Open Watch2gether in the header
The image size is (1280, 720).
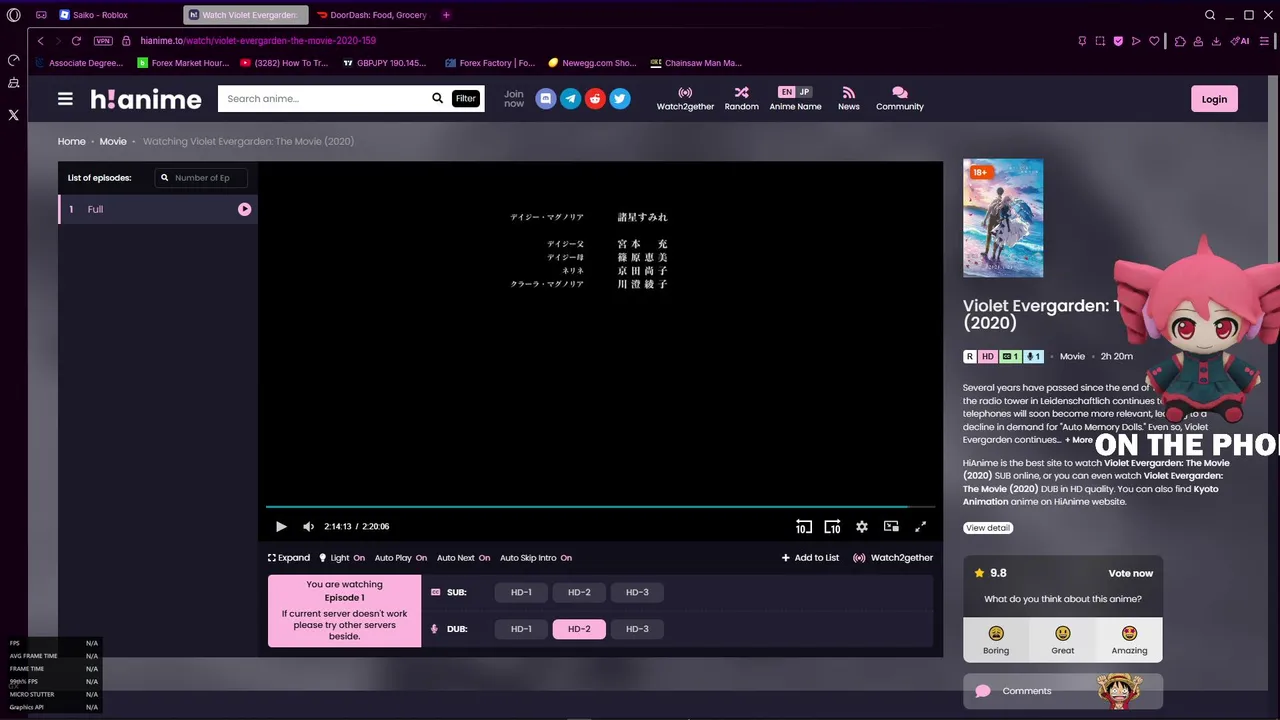[685, 99]
